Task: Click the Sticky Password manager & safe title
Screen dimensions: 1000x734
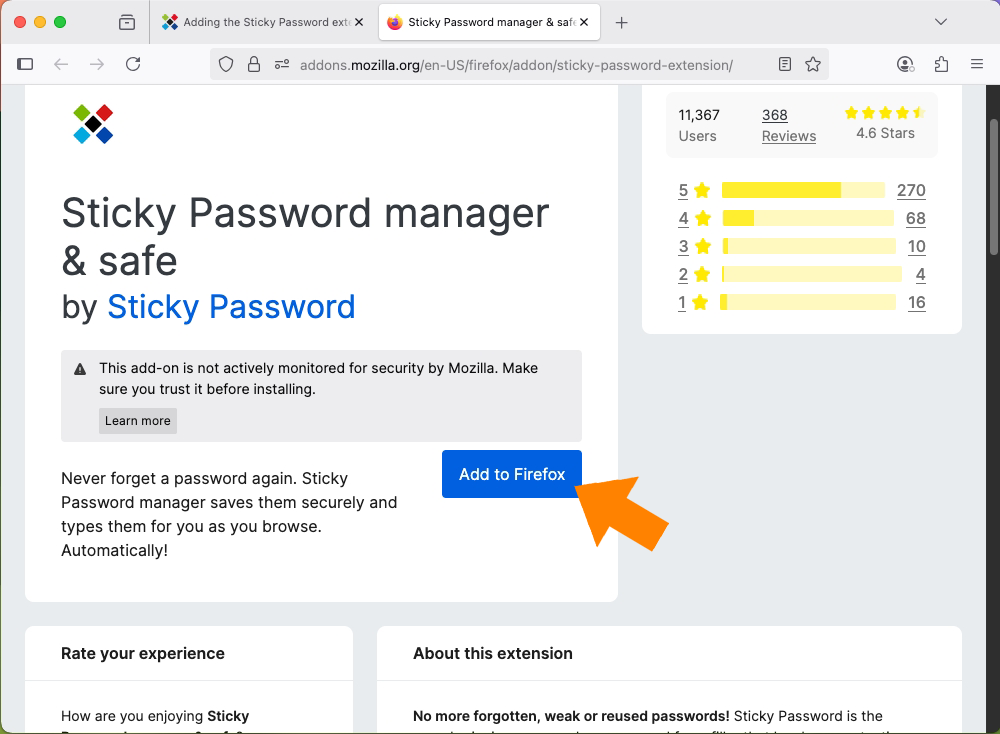Action: point(305,237)
